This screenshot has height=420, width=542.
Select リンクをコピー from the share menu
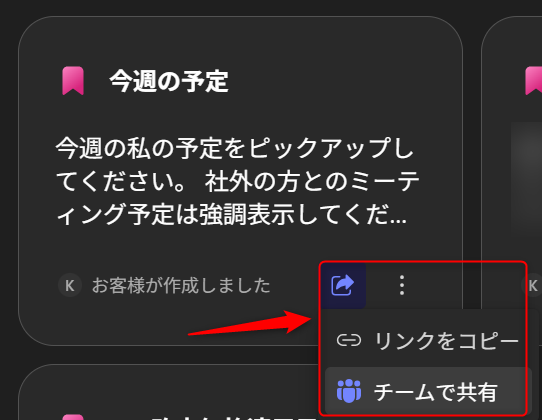[x=426, y=340]
